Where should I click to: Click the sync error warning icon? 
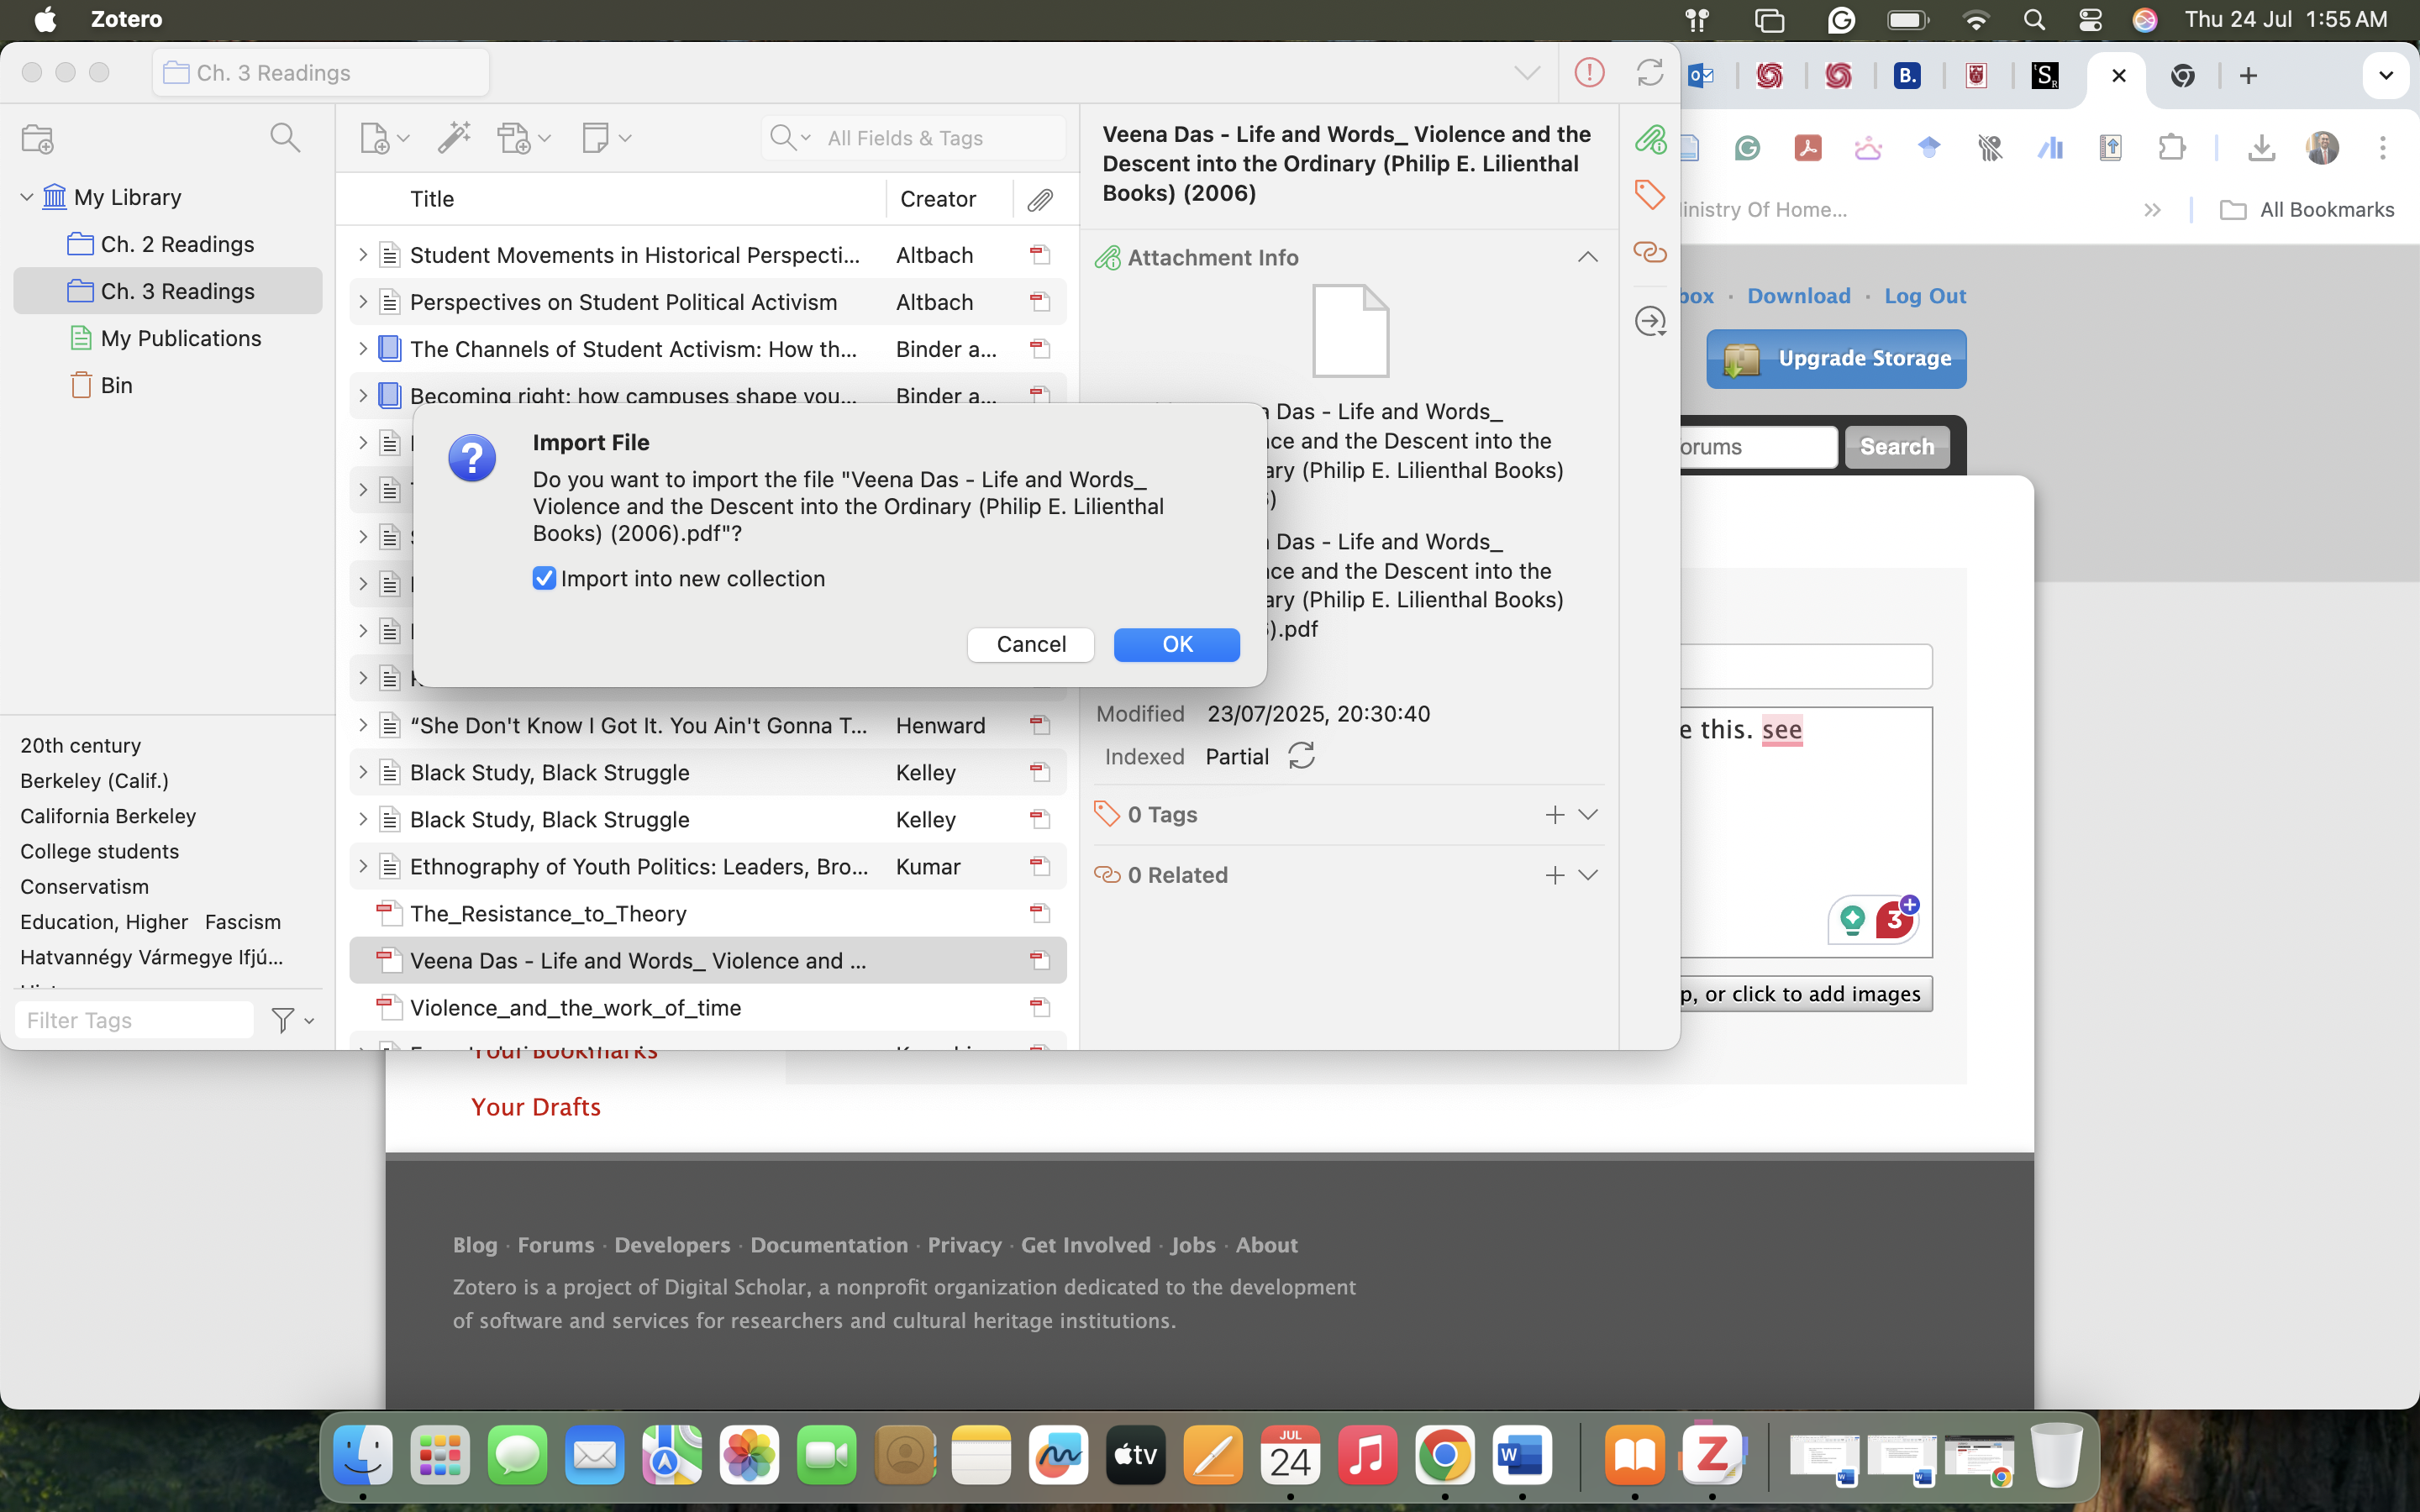pyautogui.click(x=1589, y=73)
